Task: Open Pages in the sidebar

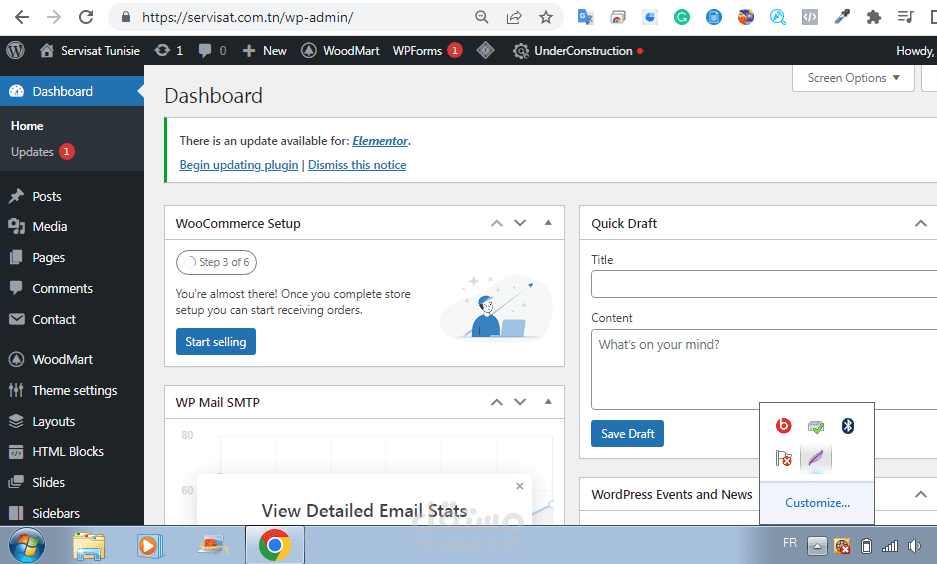Action: 48,258
